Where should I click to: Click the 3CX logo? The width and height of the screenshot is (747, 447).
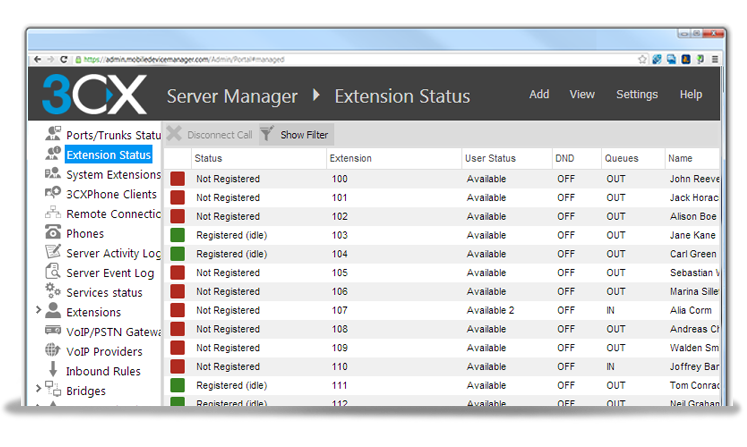(x=94, y=94)
